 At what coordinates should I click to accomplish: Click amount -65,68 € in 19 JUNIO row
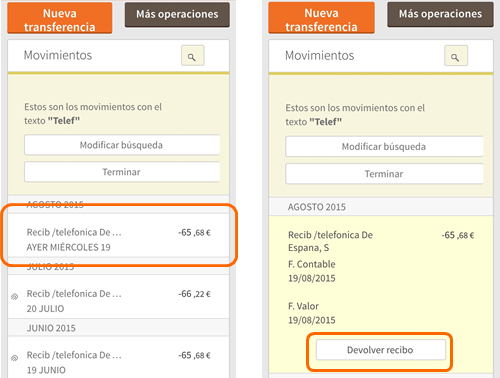(x=194, y=355)
